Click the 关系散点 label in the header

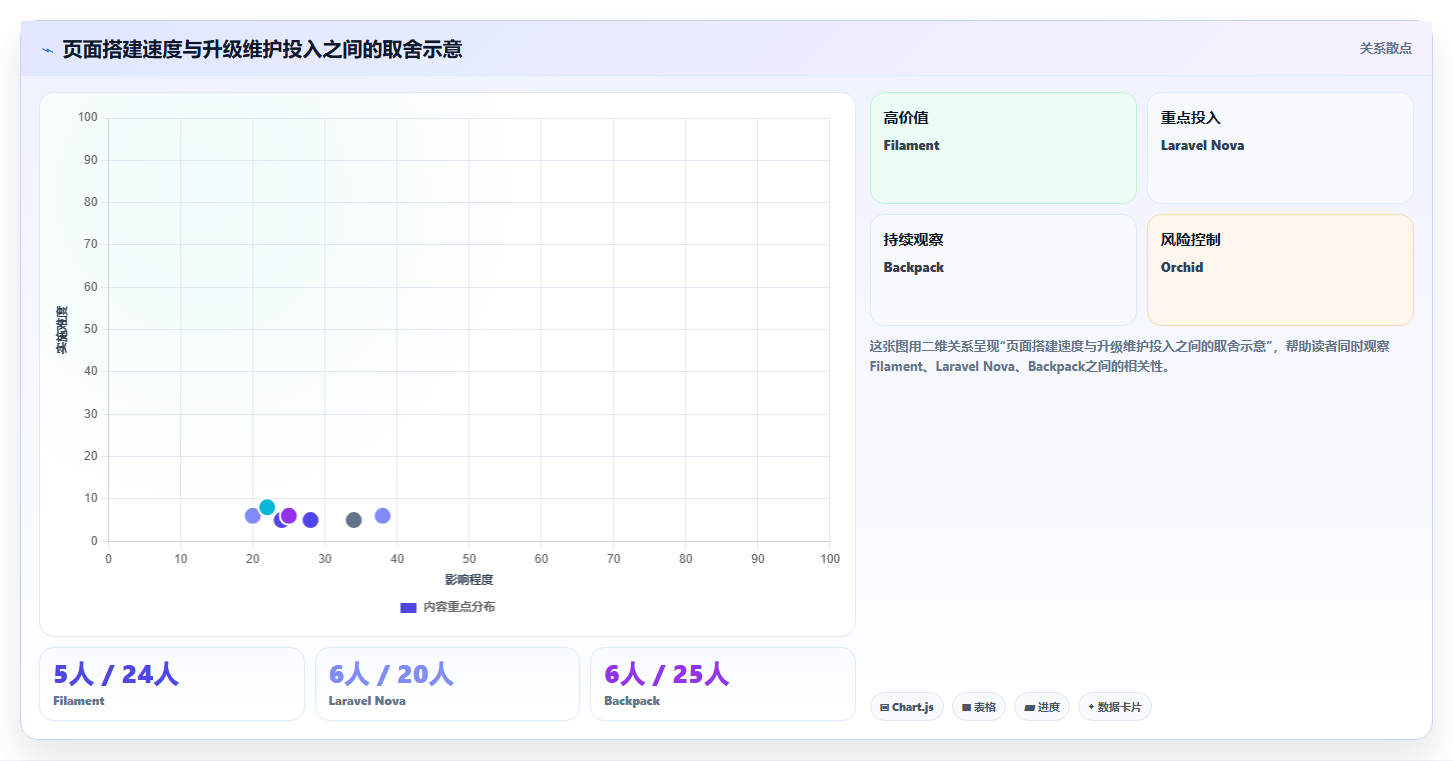(x=1386, y=48)
